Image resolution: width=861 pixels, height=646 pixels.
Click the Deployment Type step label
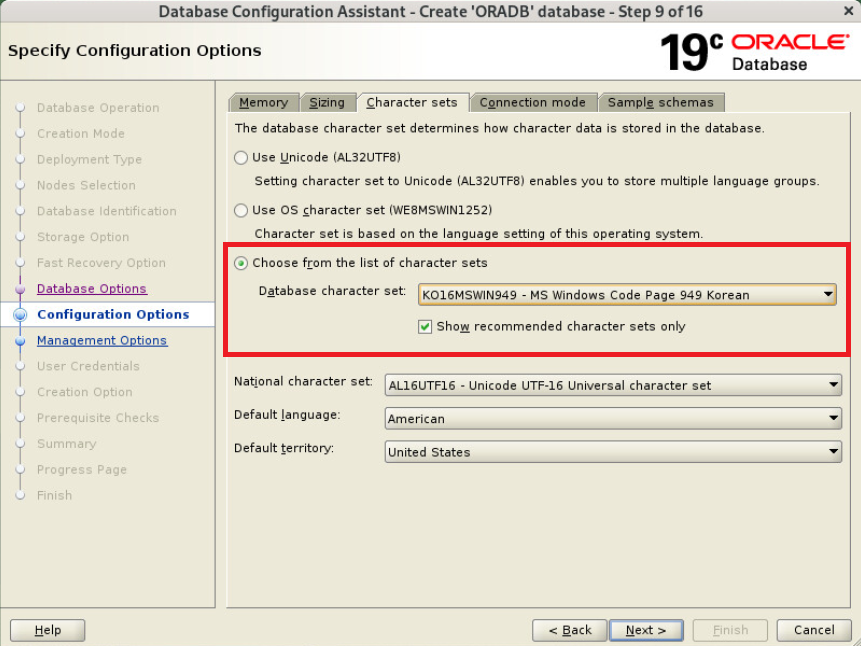(x=90, y=159)
